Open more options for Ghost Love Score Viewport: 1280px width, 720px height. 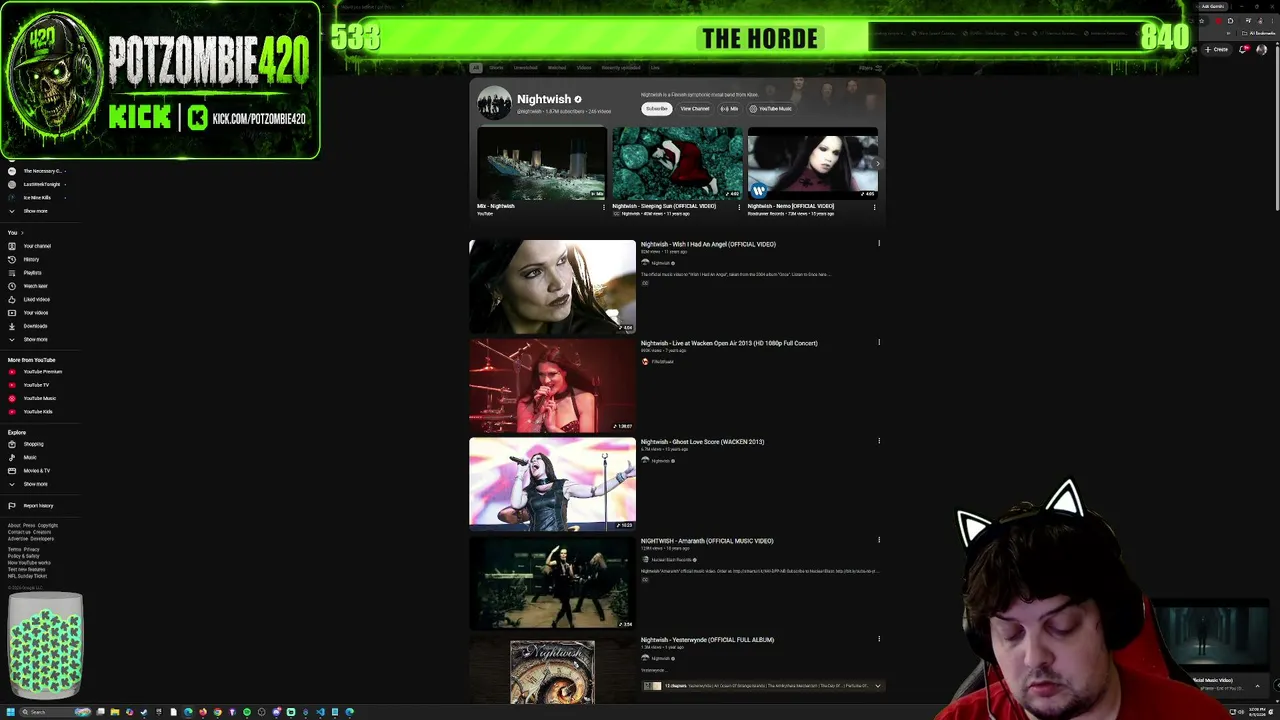point(879,441)
